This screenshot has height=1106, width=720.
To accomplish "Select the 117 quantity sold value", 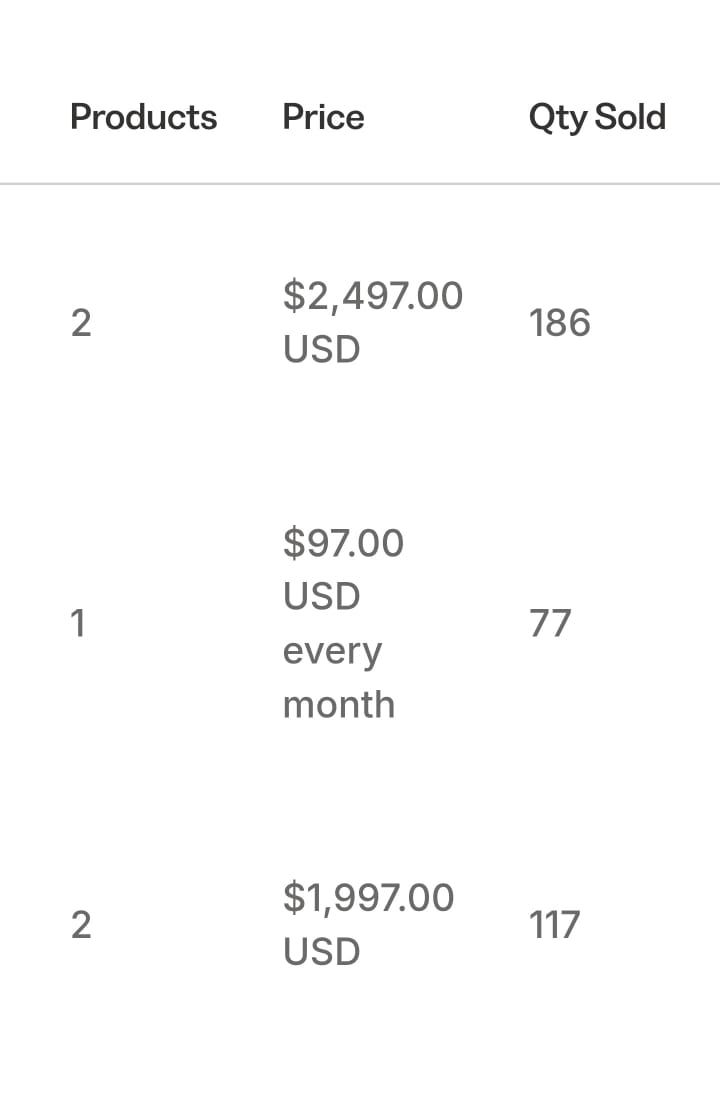I will pos(554,925).
